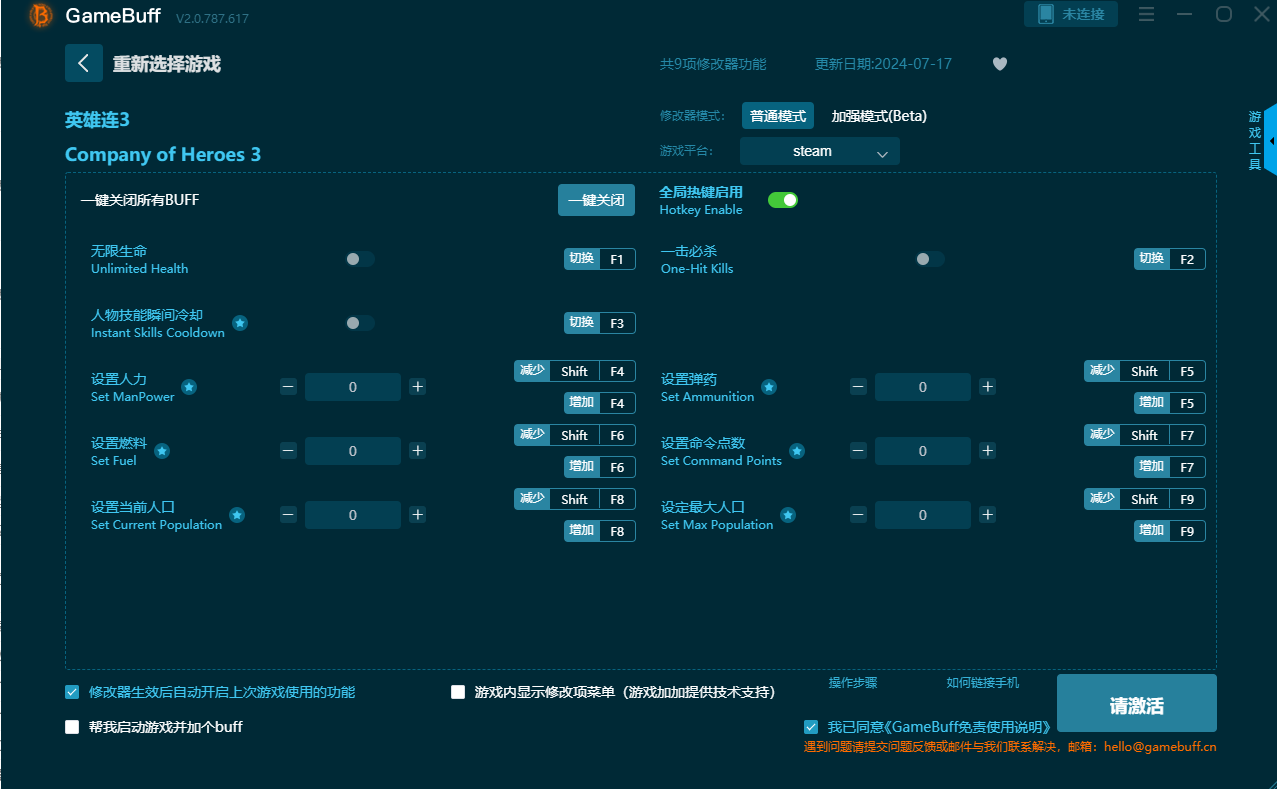Increase Set Current Population with plus icon
1277x789 pixels.
(418, 515)
